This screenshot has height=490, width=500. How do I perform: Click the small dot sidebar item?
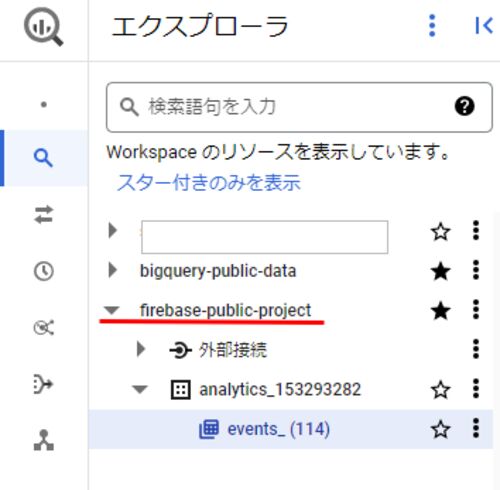44,105
